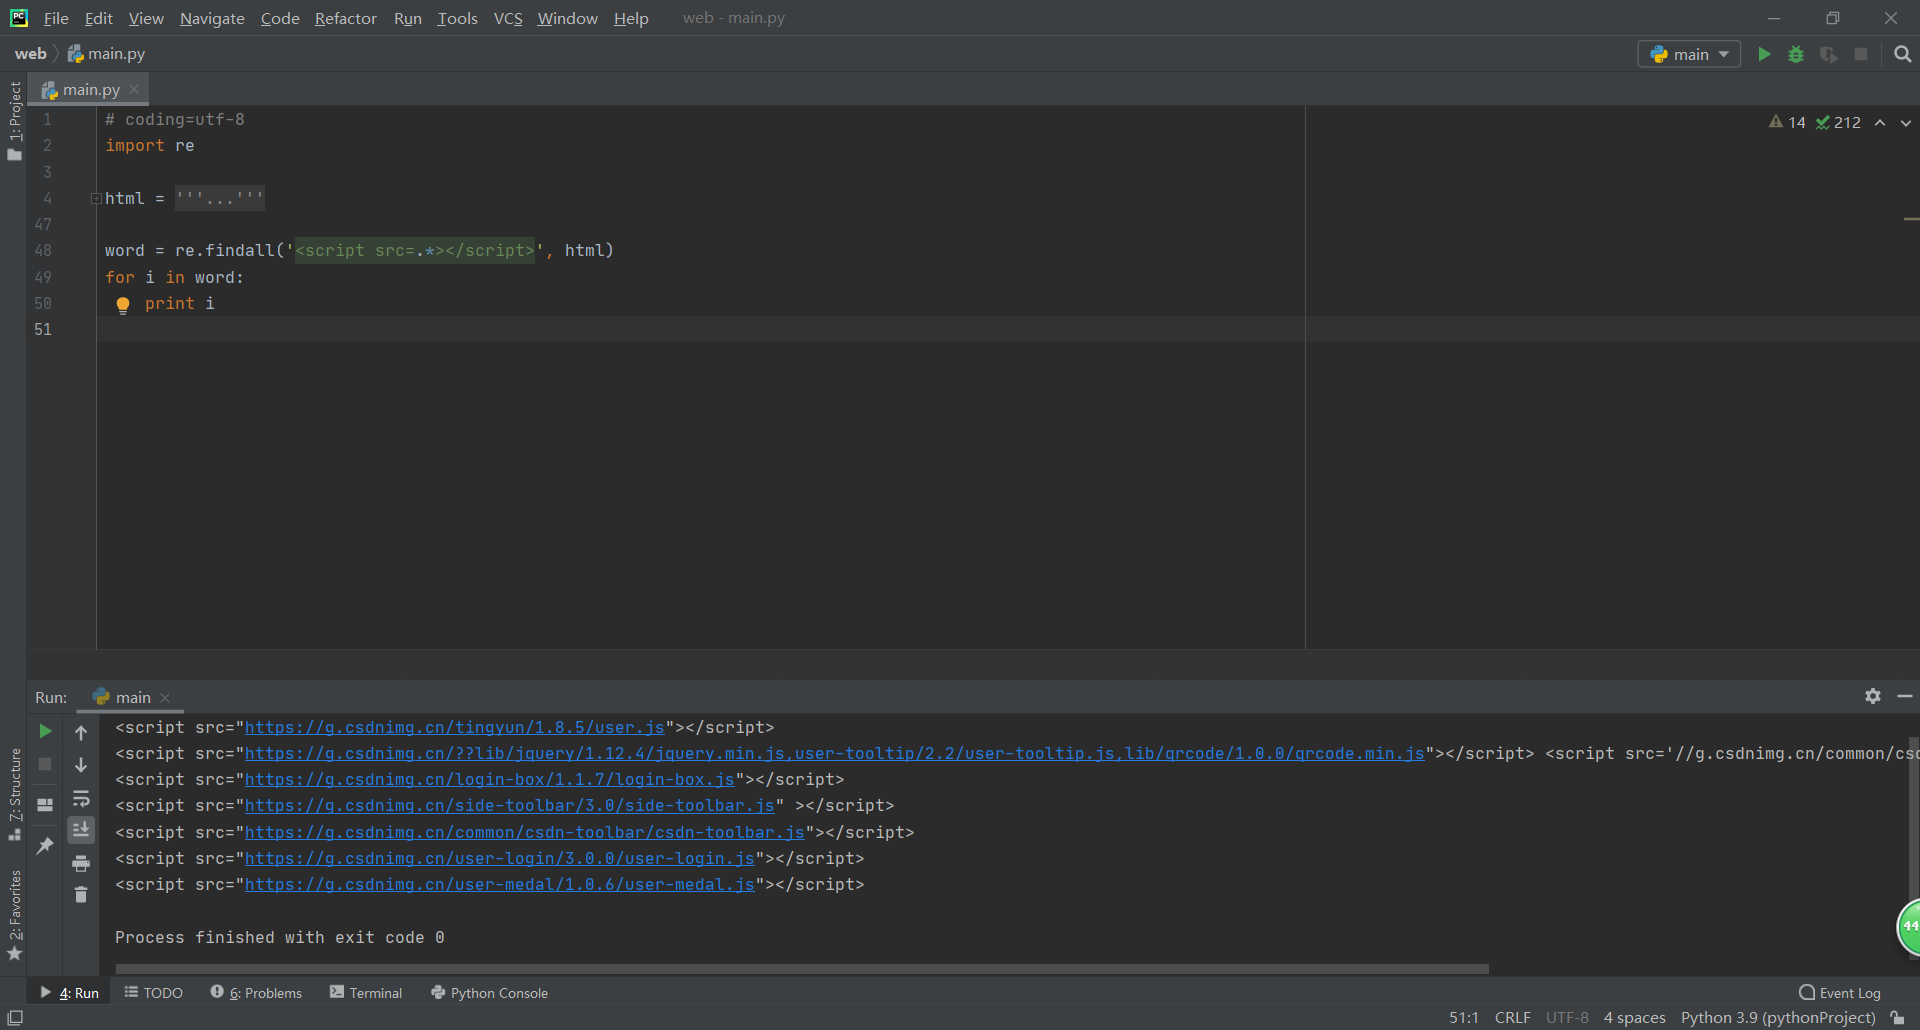
Task: Change the 4 spaces indent setting
Action: (x=1634, y=1018)
